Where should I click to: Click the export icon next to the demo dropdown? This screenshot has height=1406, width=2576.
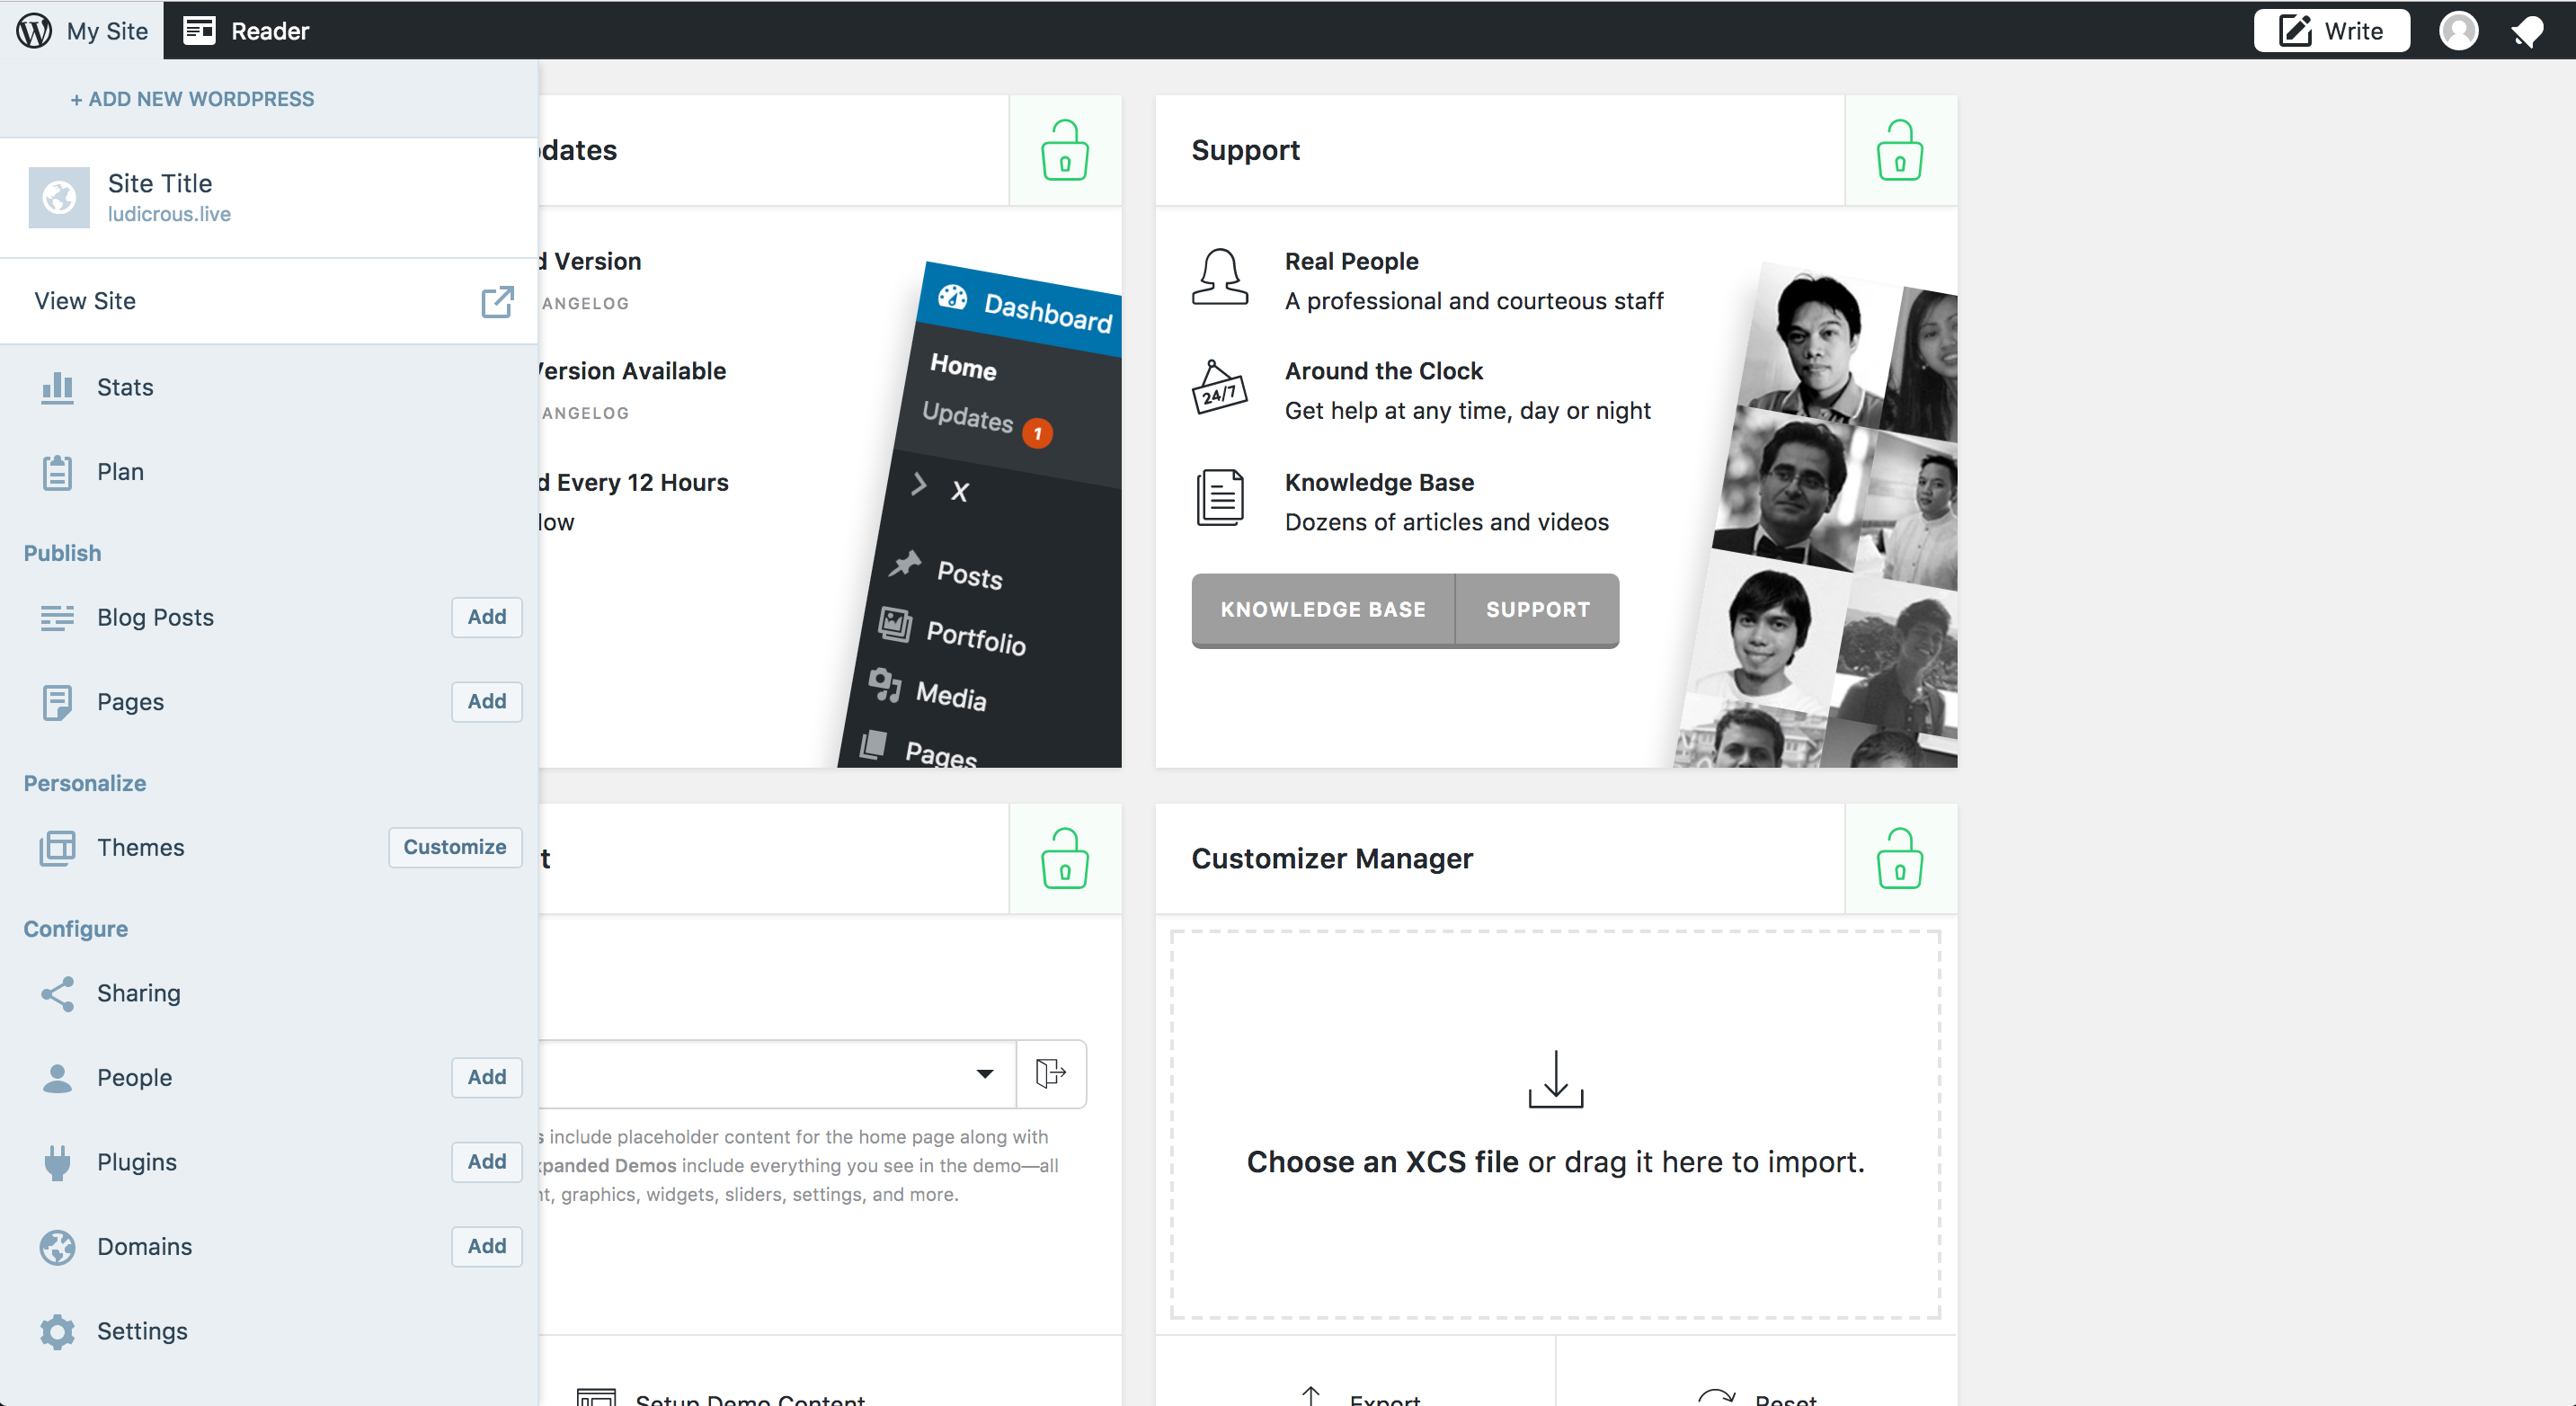coord(1051,1074)
